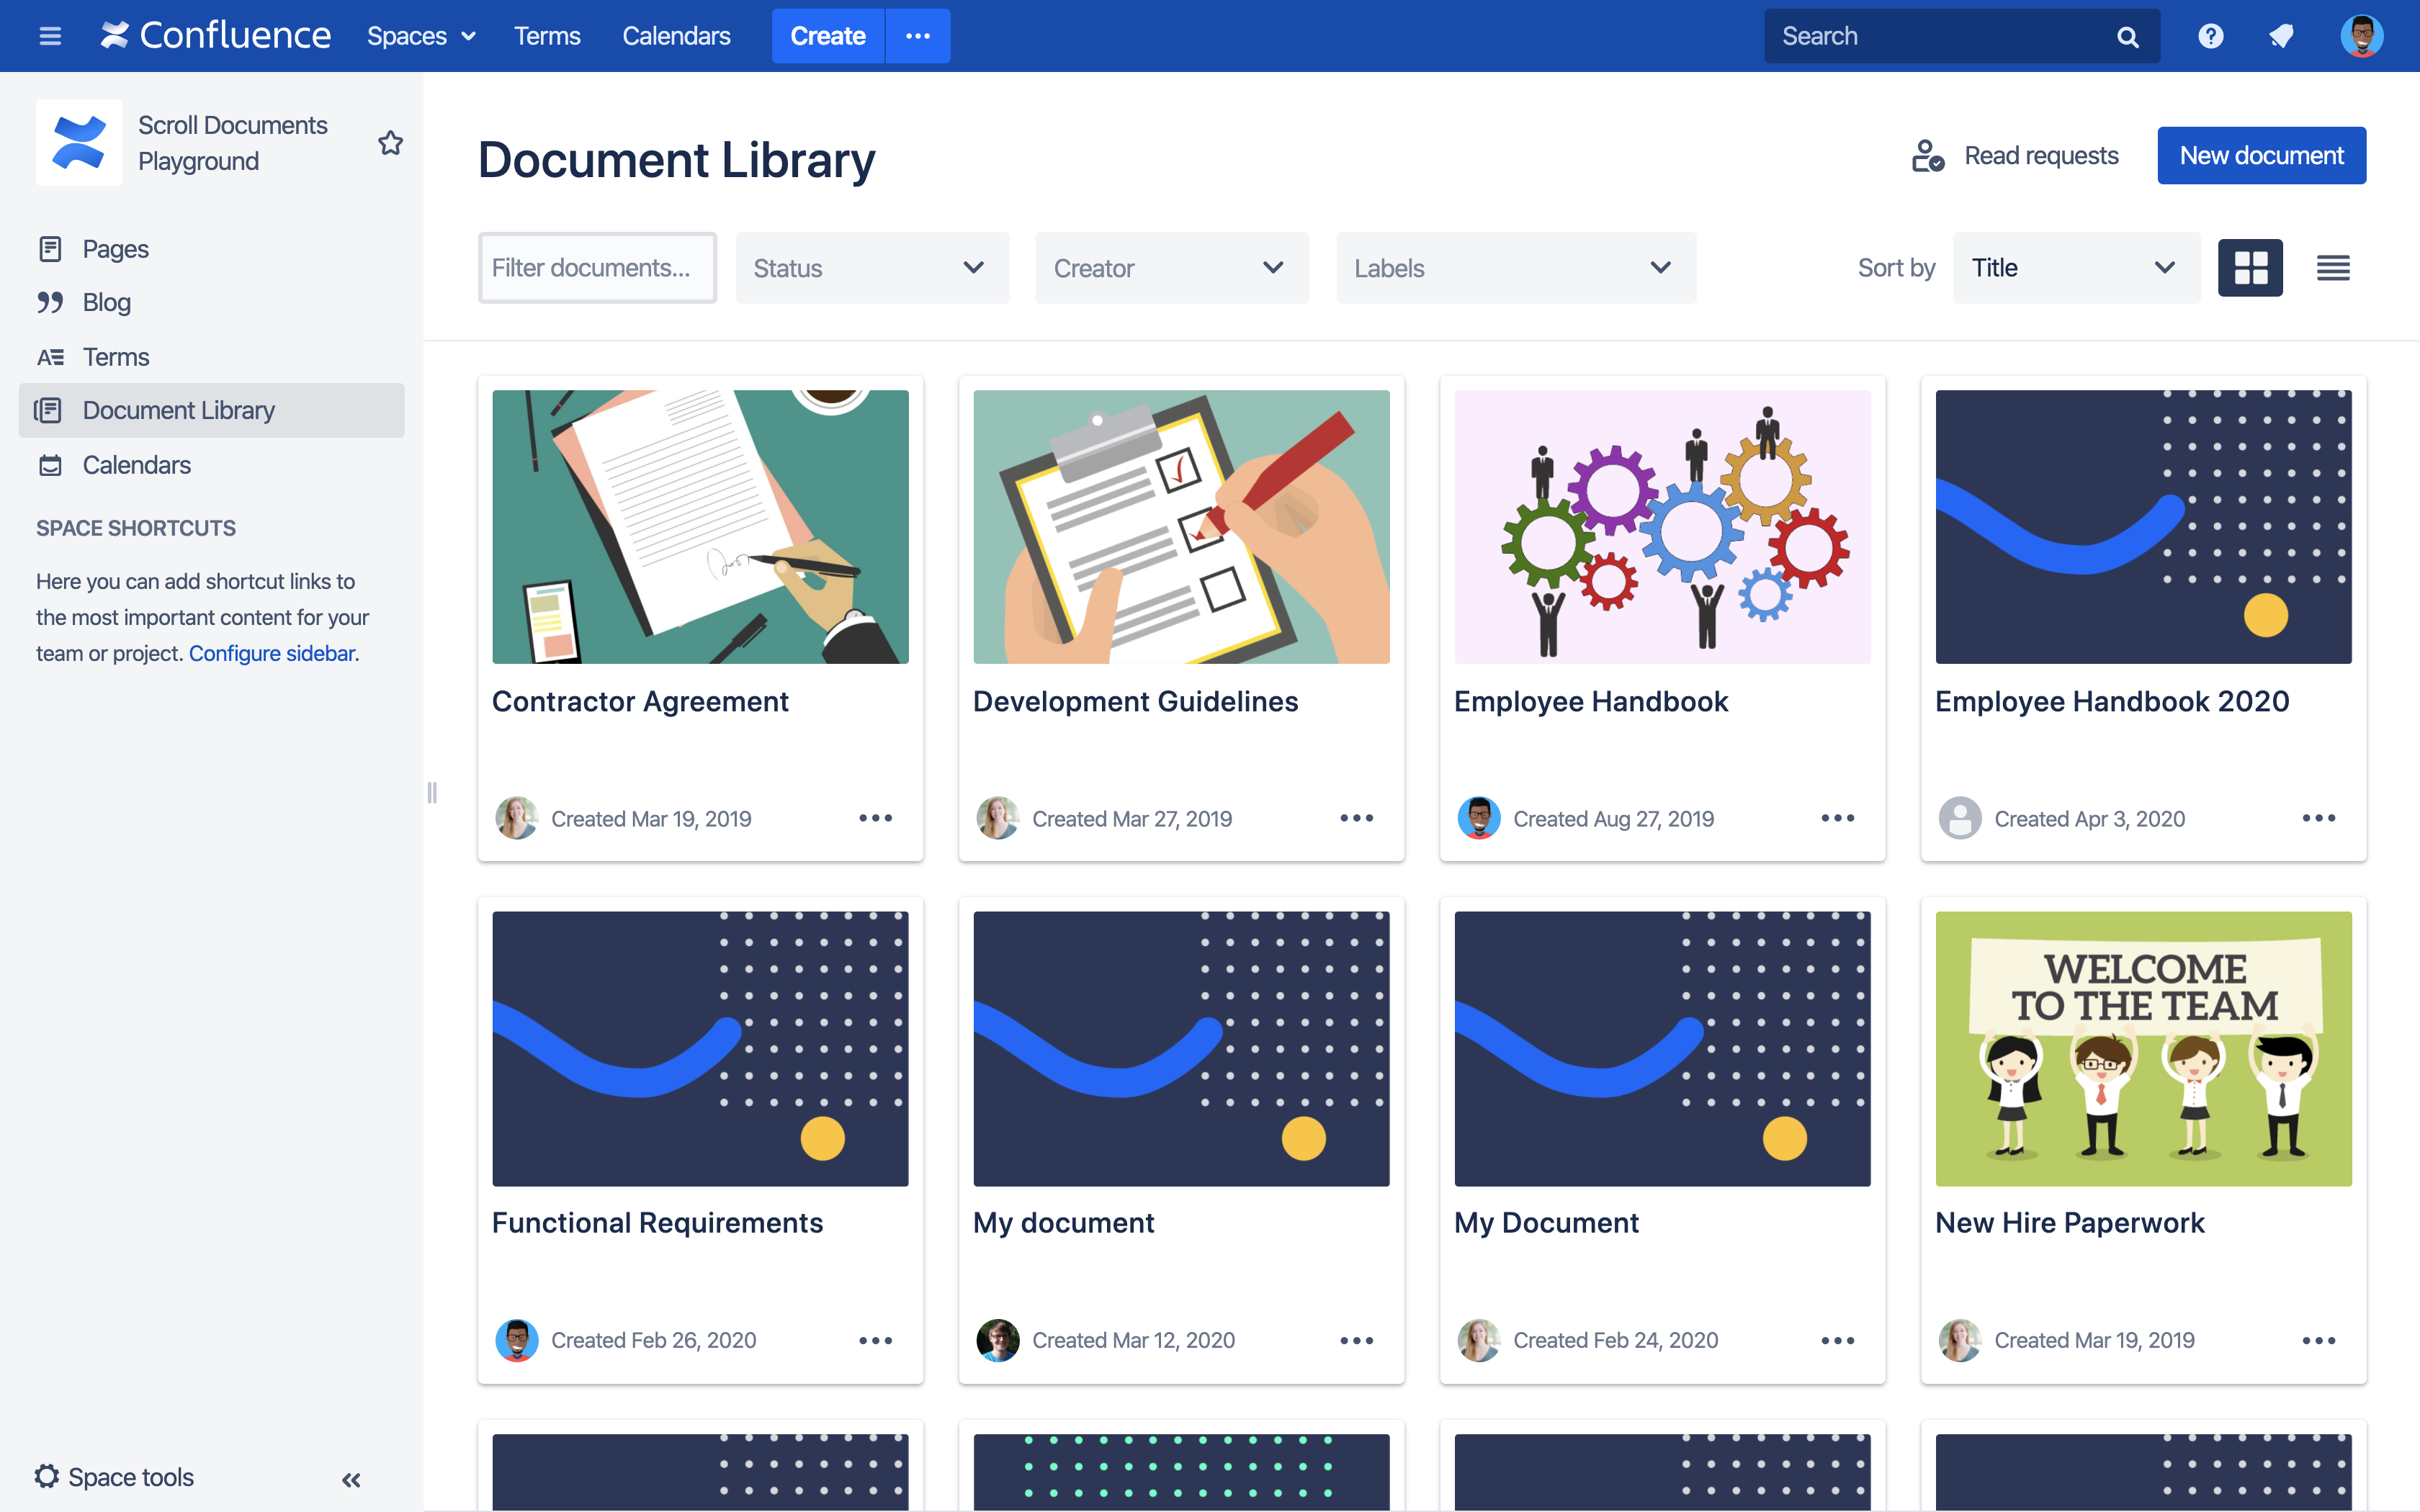The height and width of the screenshot is (1512, 2420).
Task: Click the user profile avatar
Action: 2361,36
